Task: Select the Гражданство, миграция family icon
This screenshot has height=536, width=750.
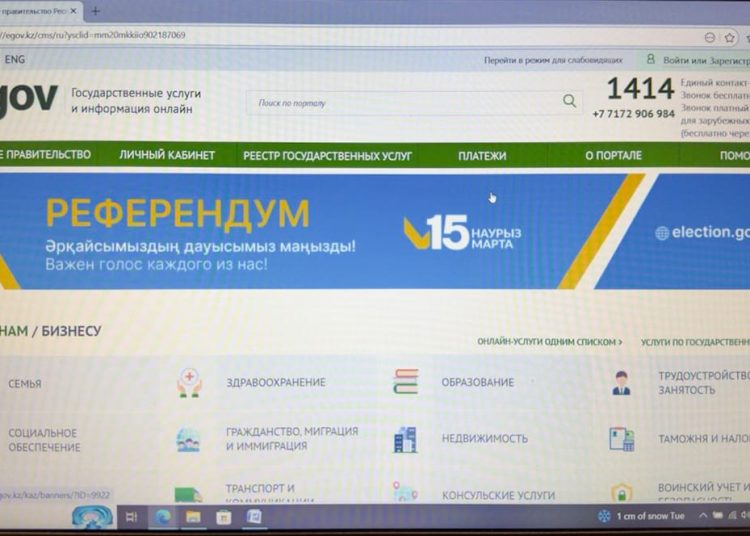Action: (x=188, y=439)
